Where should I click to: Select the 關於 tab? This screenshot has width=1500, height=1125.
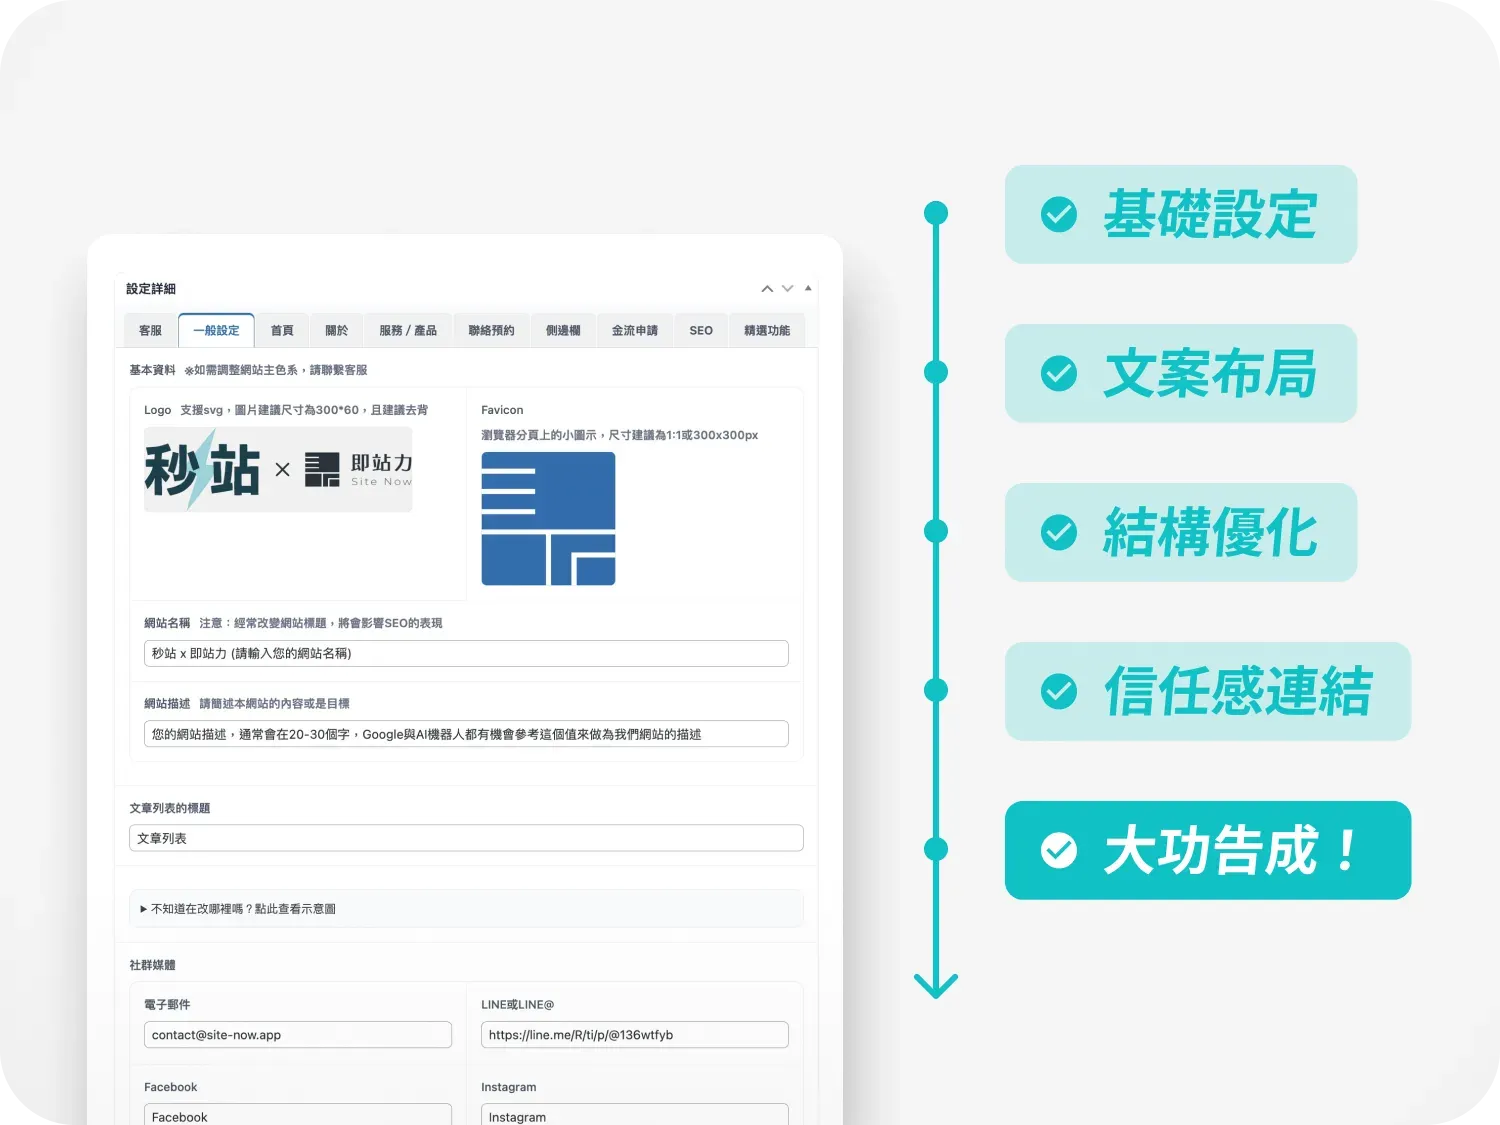point(337,331)
